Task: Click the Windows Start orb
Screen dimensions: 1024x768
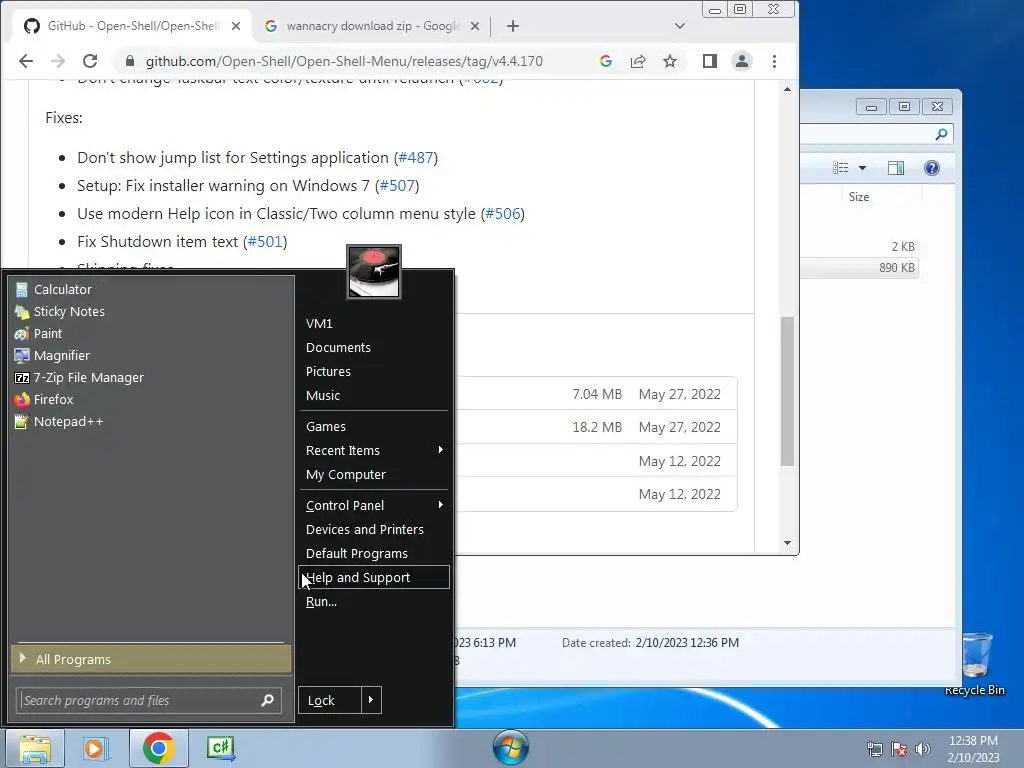Action: point(511,748)
